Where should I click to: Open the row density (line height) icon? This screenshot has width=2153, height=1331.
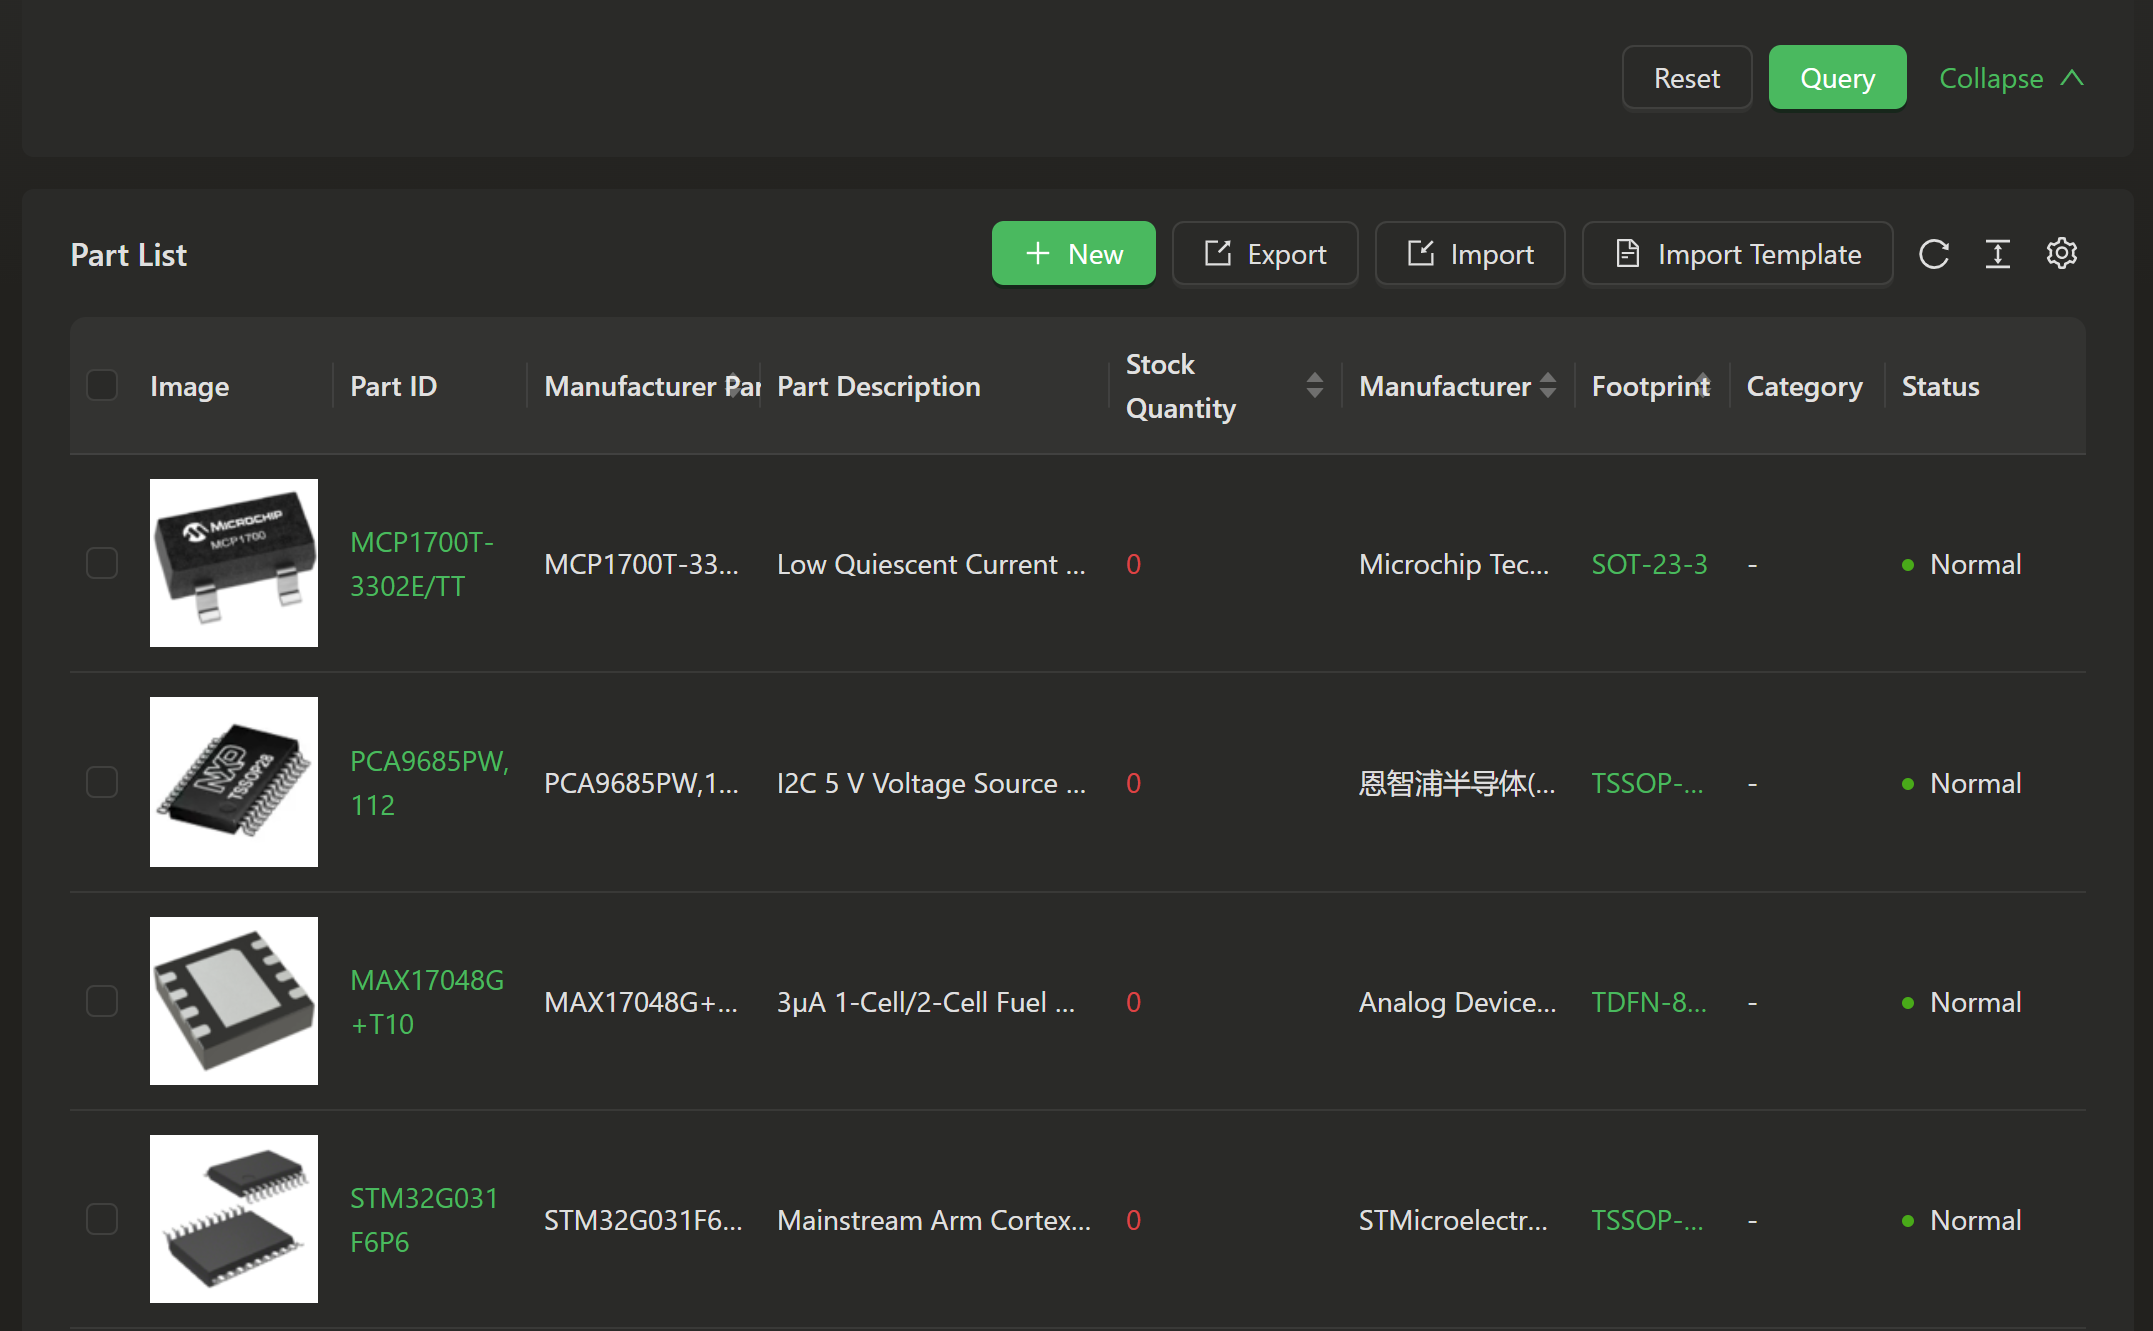point(1997,254)
